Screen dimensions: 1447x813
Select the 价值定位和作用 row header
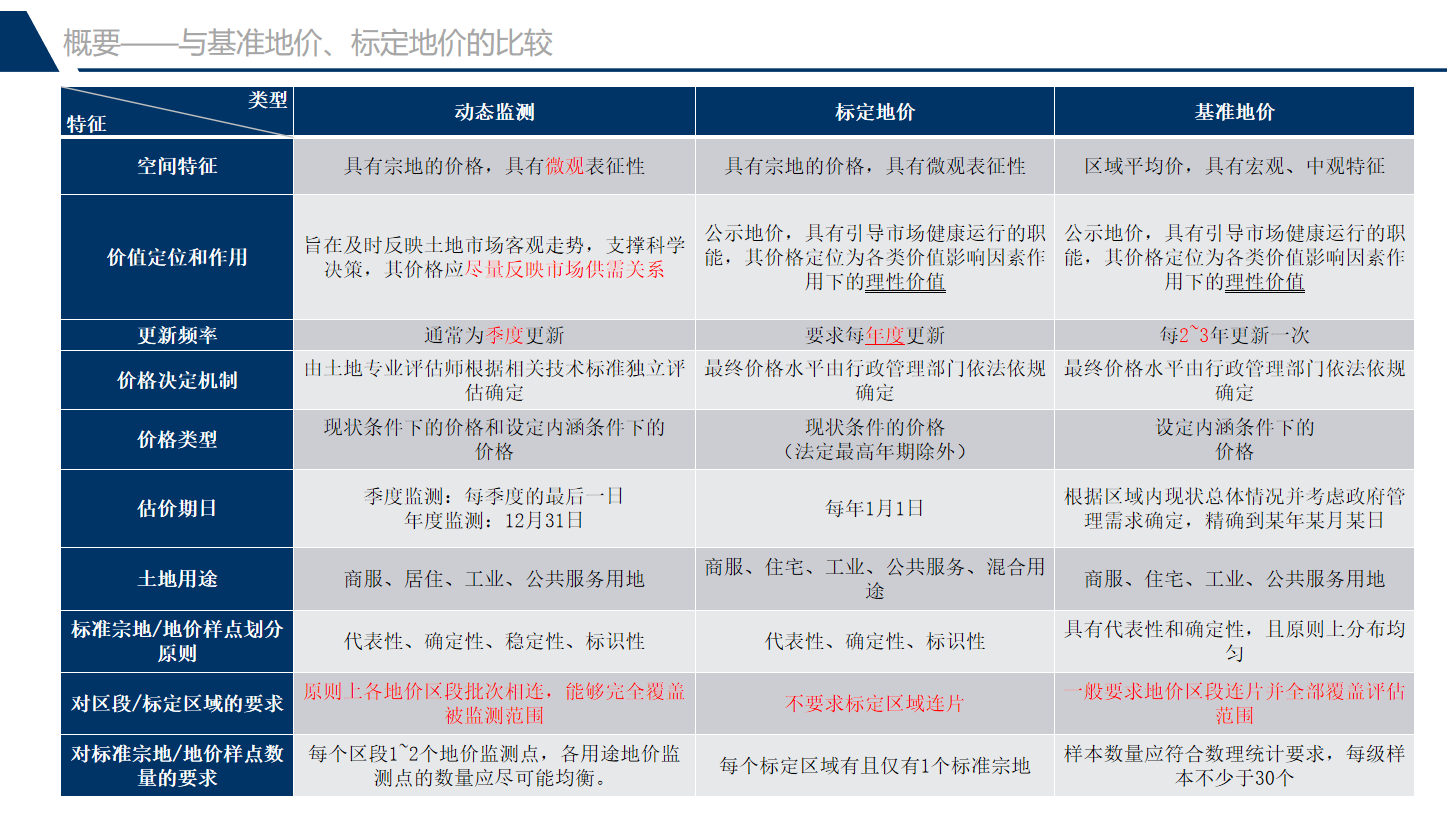point(177,257)
